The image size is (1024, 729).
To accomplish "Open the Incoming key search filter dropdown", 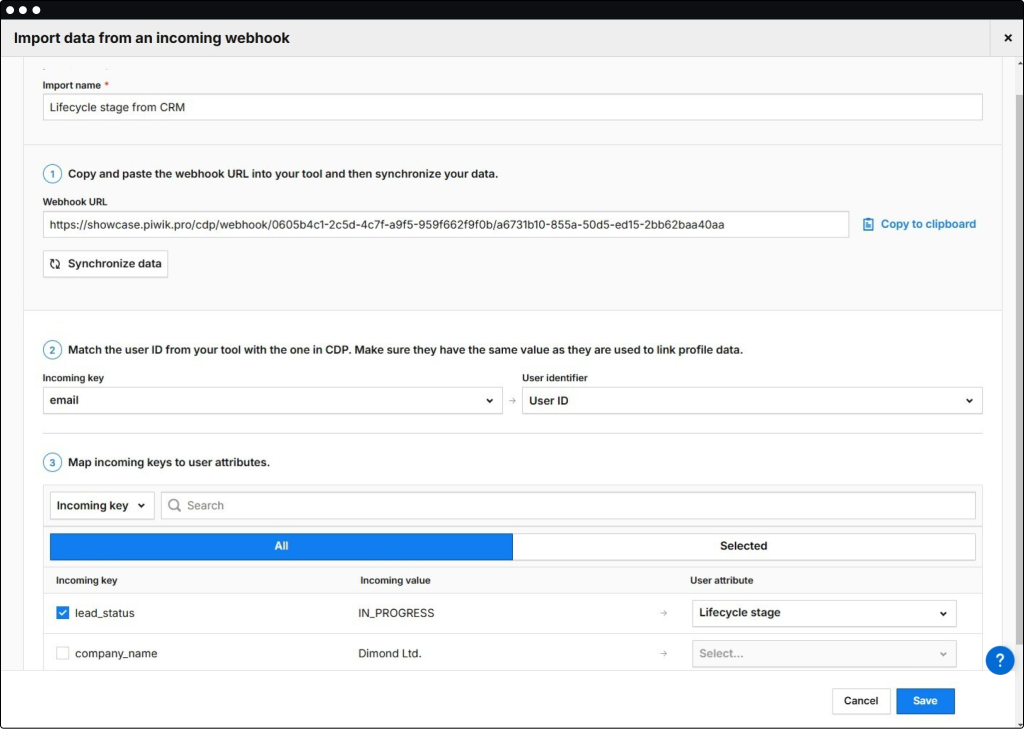I will click(x=101, y=506).
